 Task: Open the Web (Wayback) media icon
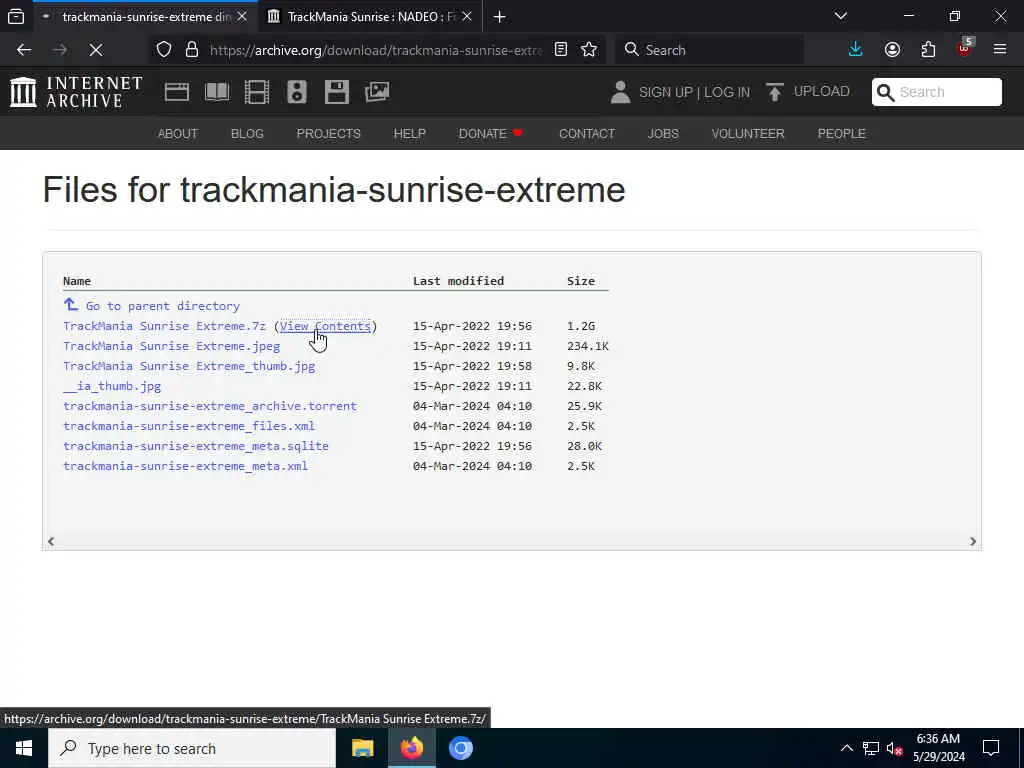177,92
